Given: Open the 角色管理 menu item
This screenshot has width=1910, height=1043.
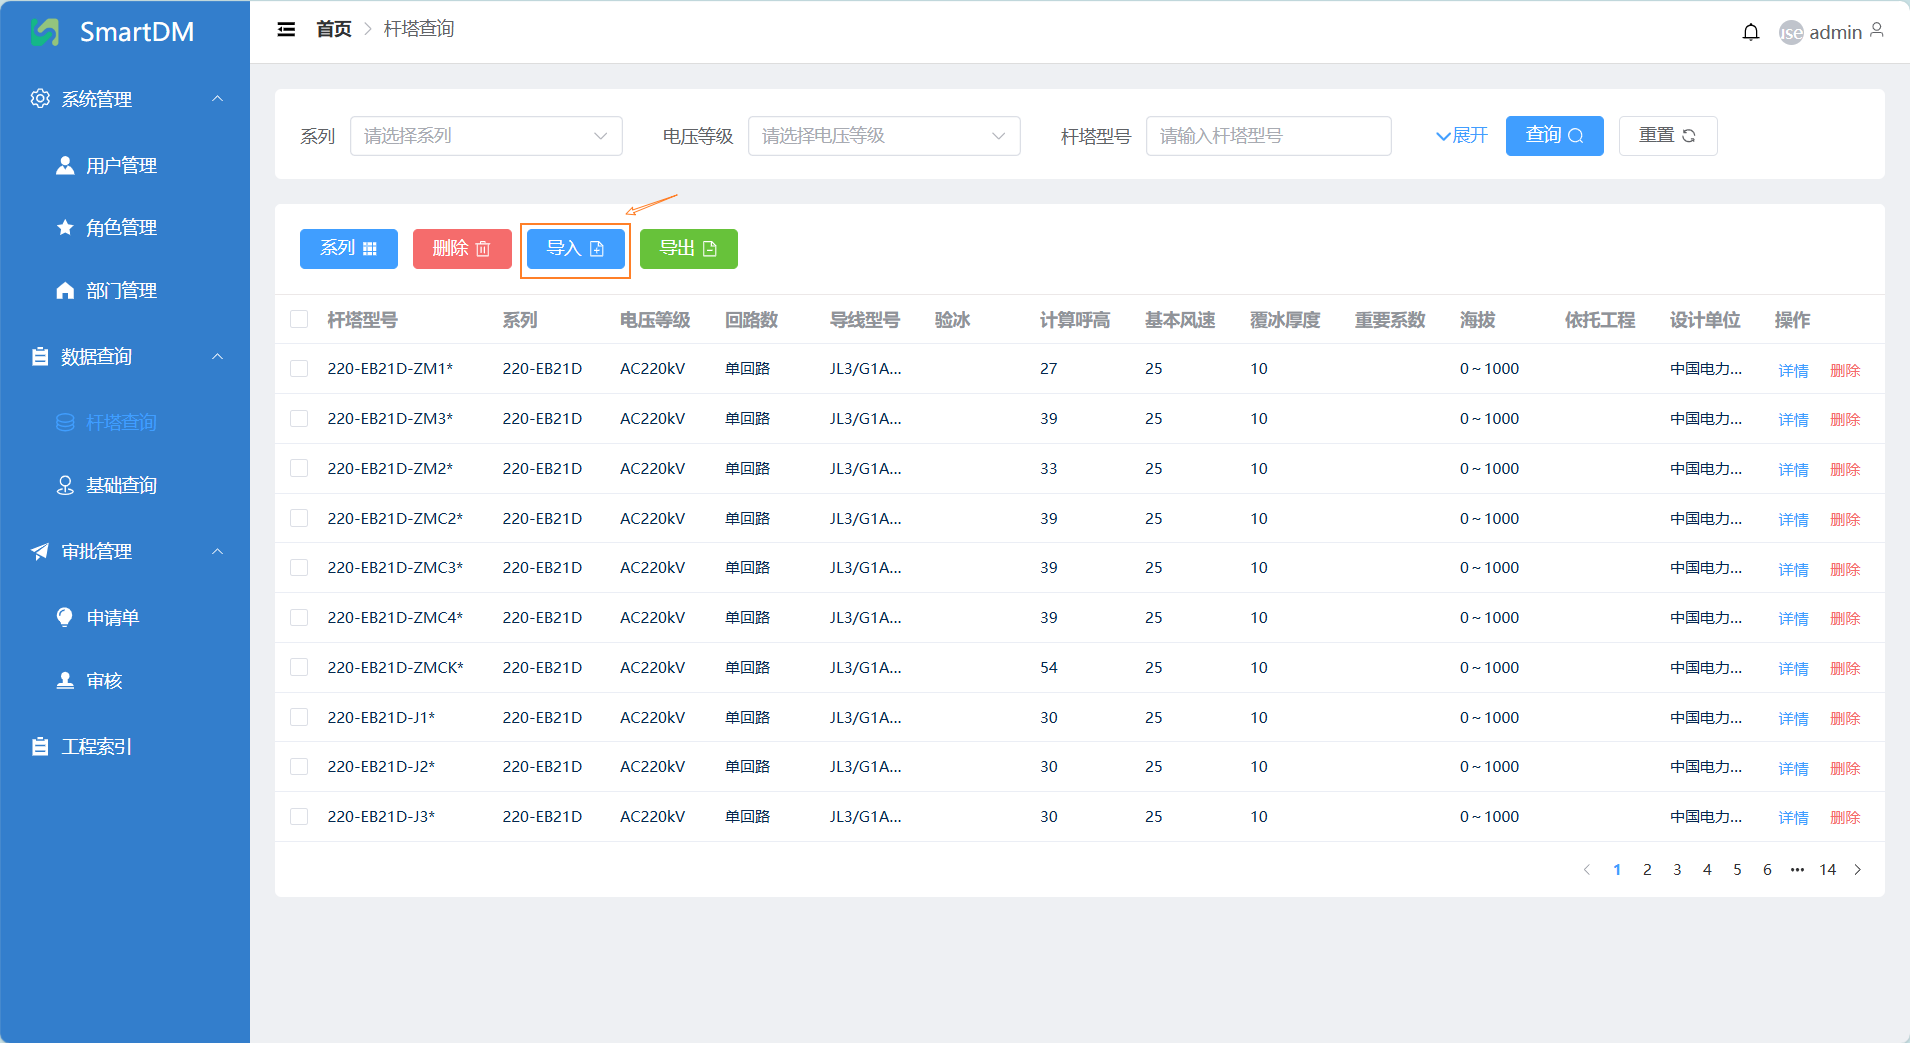Looking at the screenshot, I should pos(125,227).
